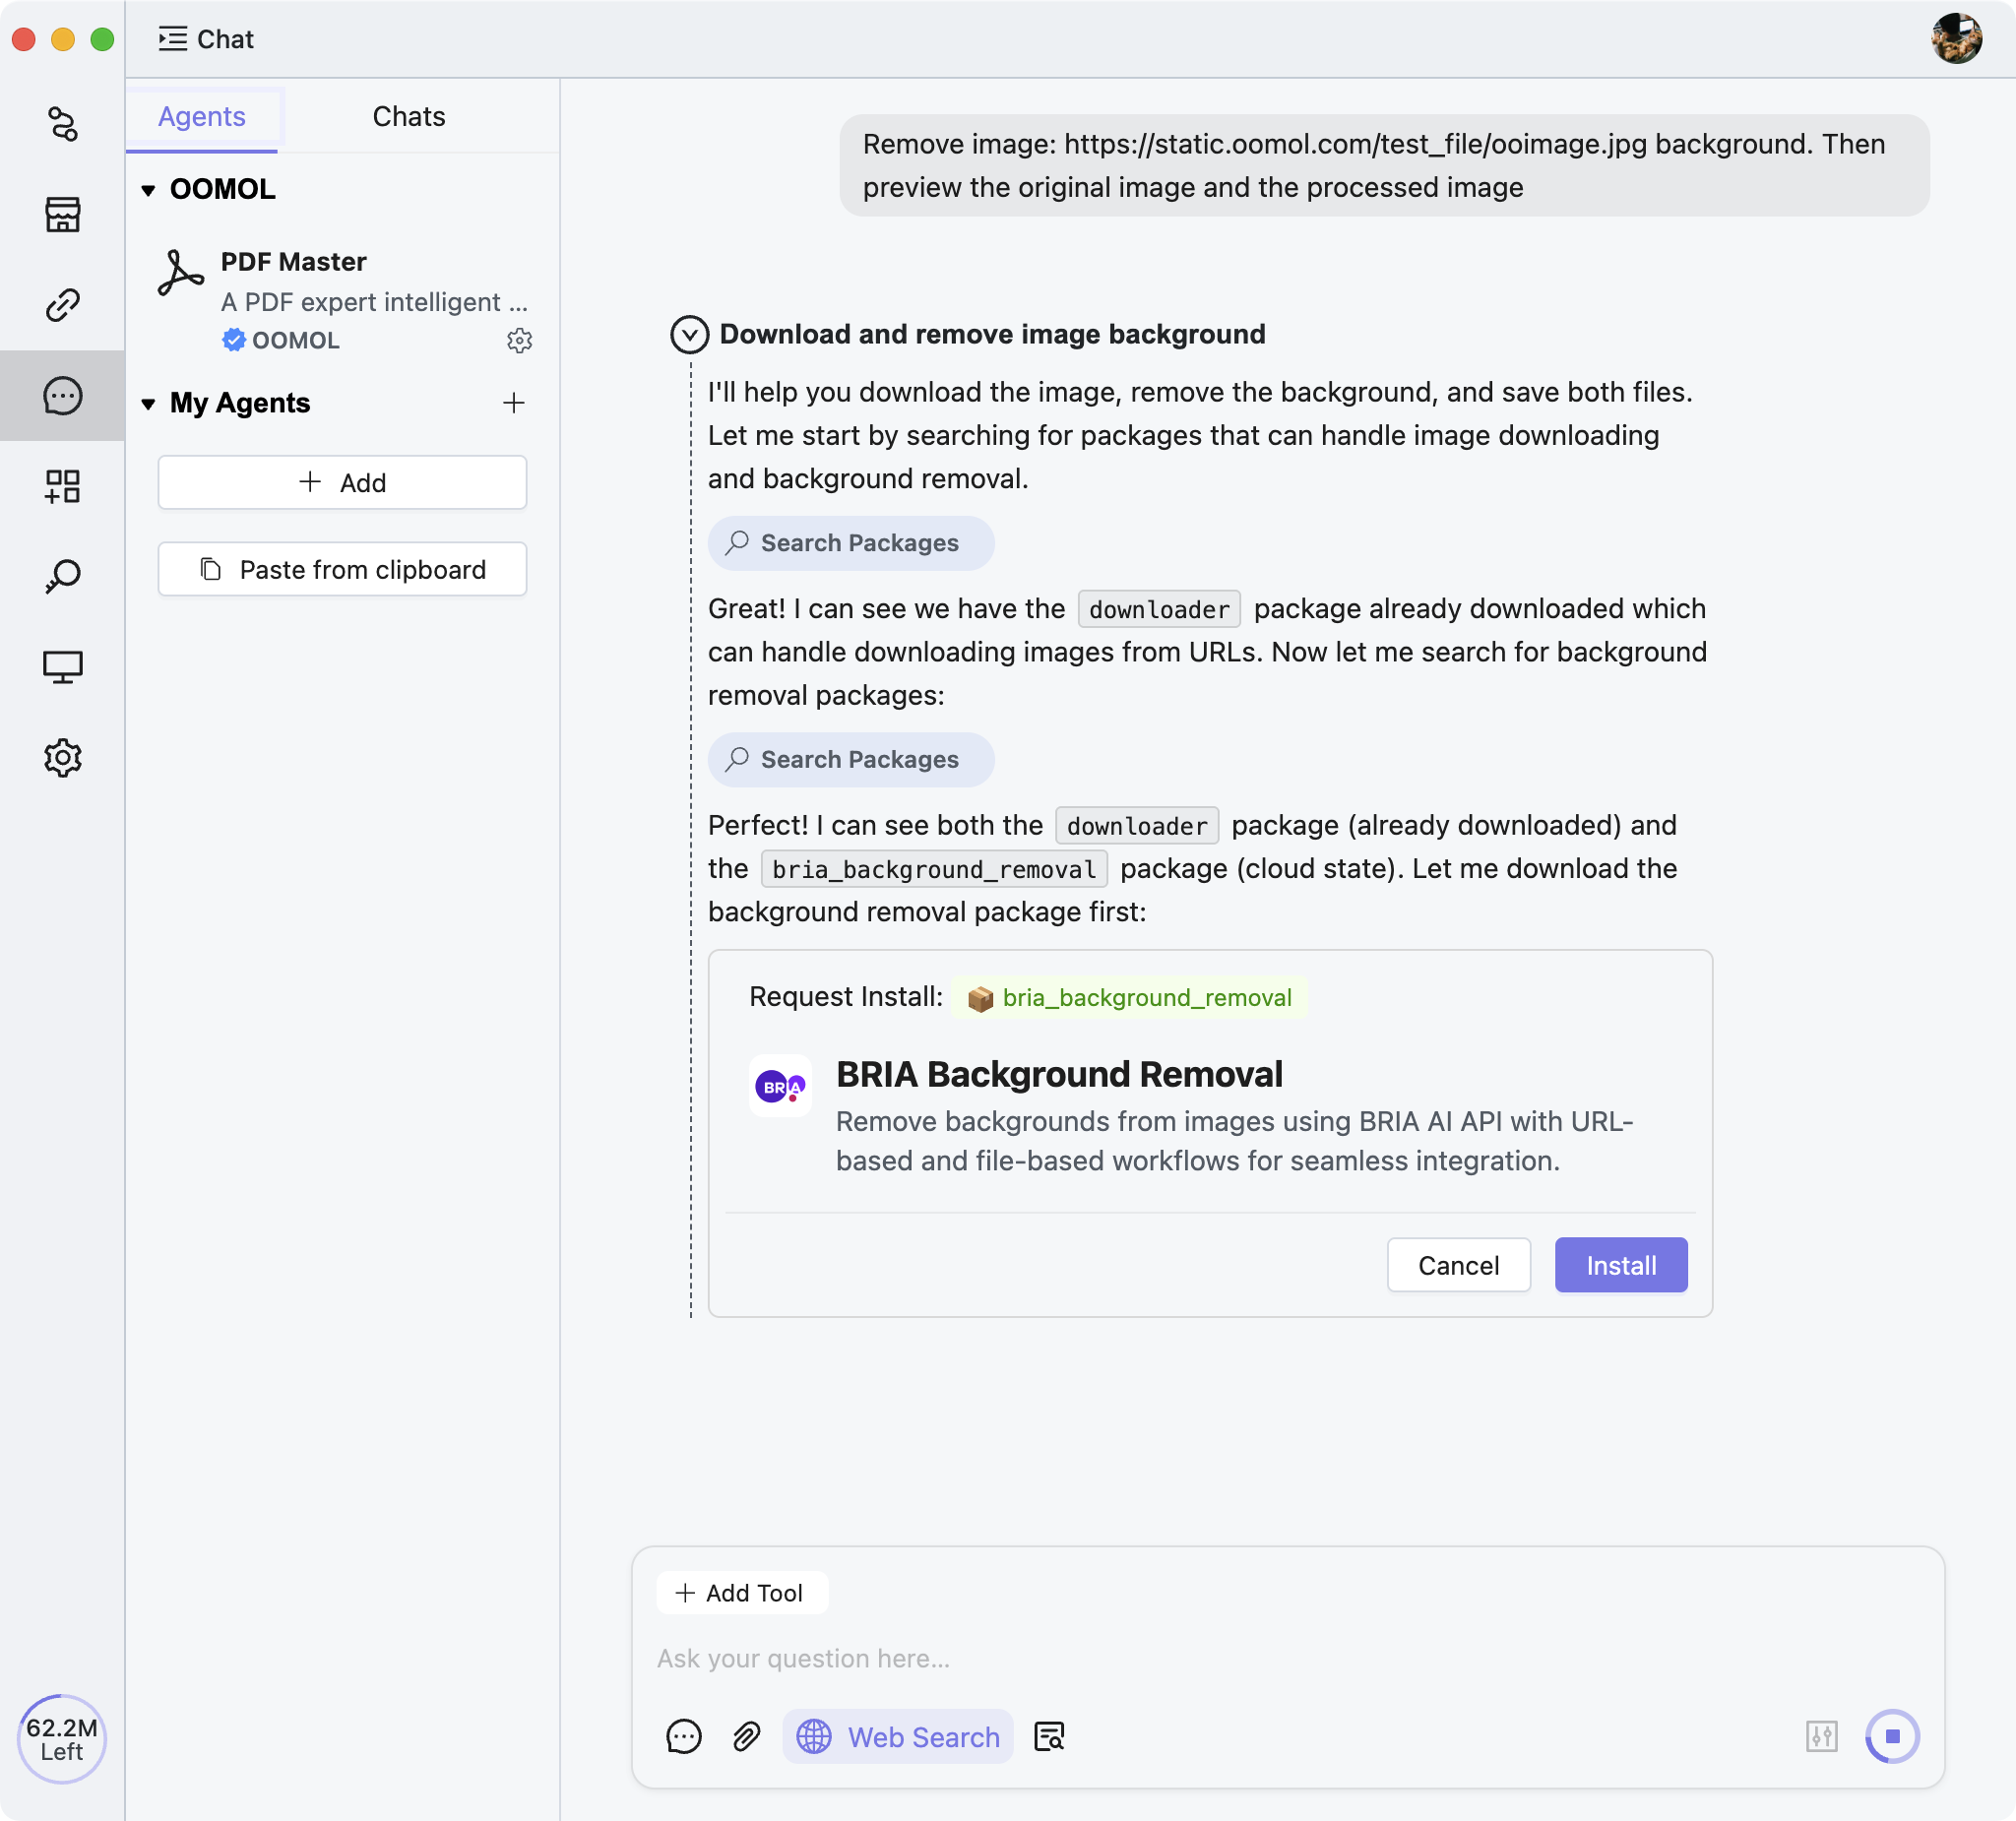The height and width of the screenshot is (1821, 2016).
Task: Collapse the Download and remove image background step
Action: point(689,335)
